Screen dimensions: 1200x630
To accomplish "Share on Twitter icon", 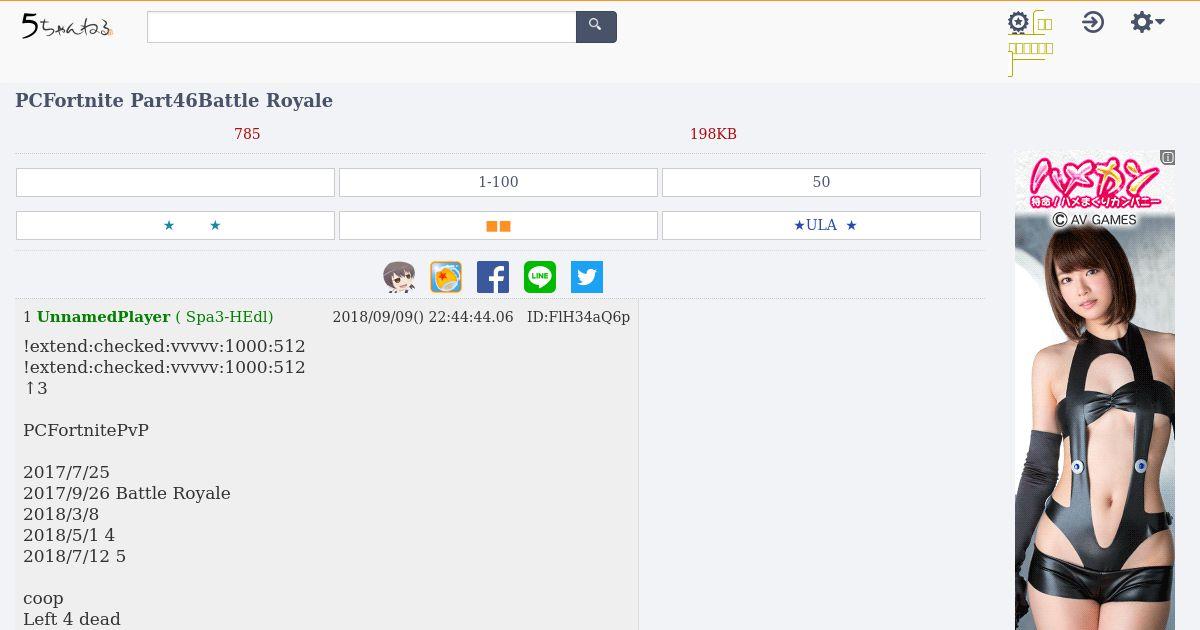I will (x=587, y=277).
